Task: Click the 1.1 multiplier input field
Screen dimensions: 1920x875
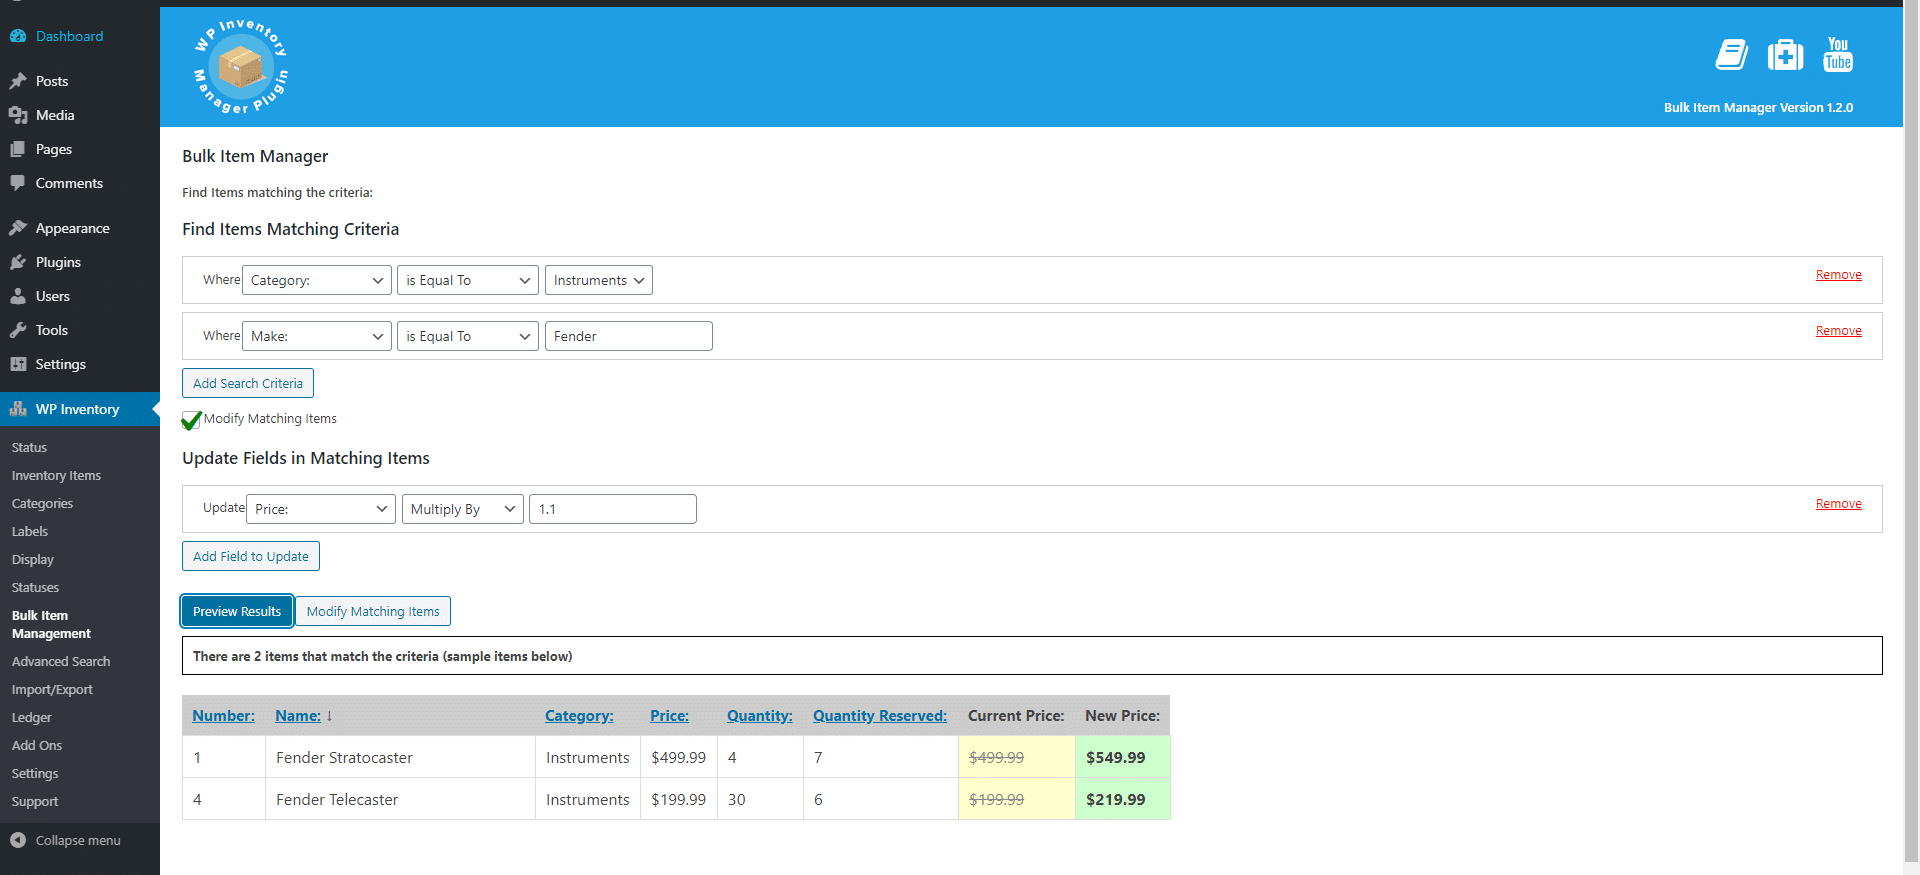Action: 613,509
